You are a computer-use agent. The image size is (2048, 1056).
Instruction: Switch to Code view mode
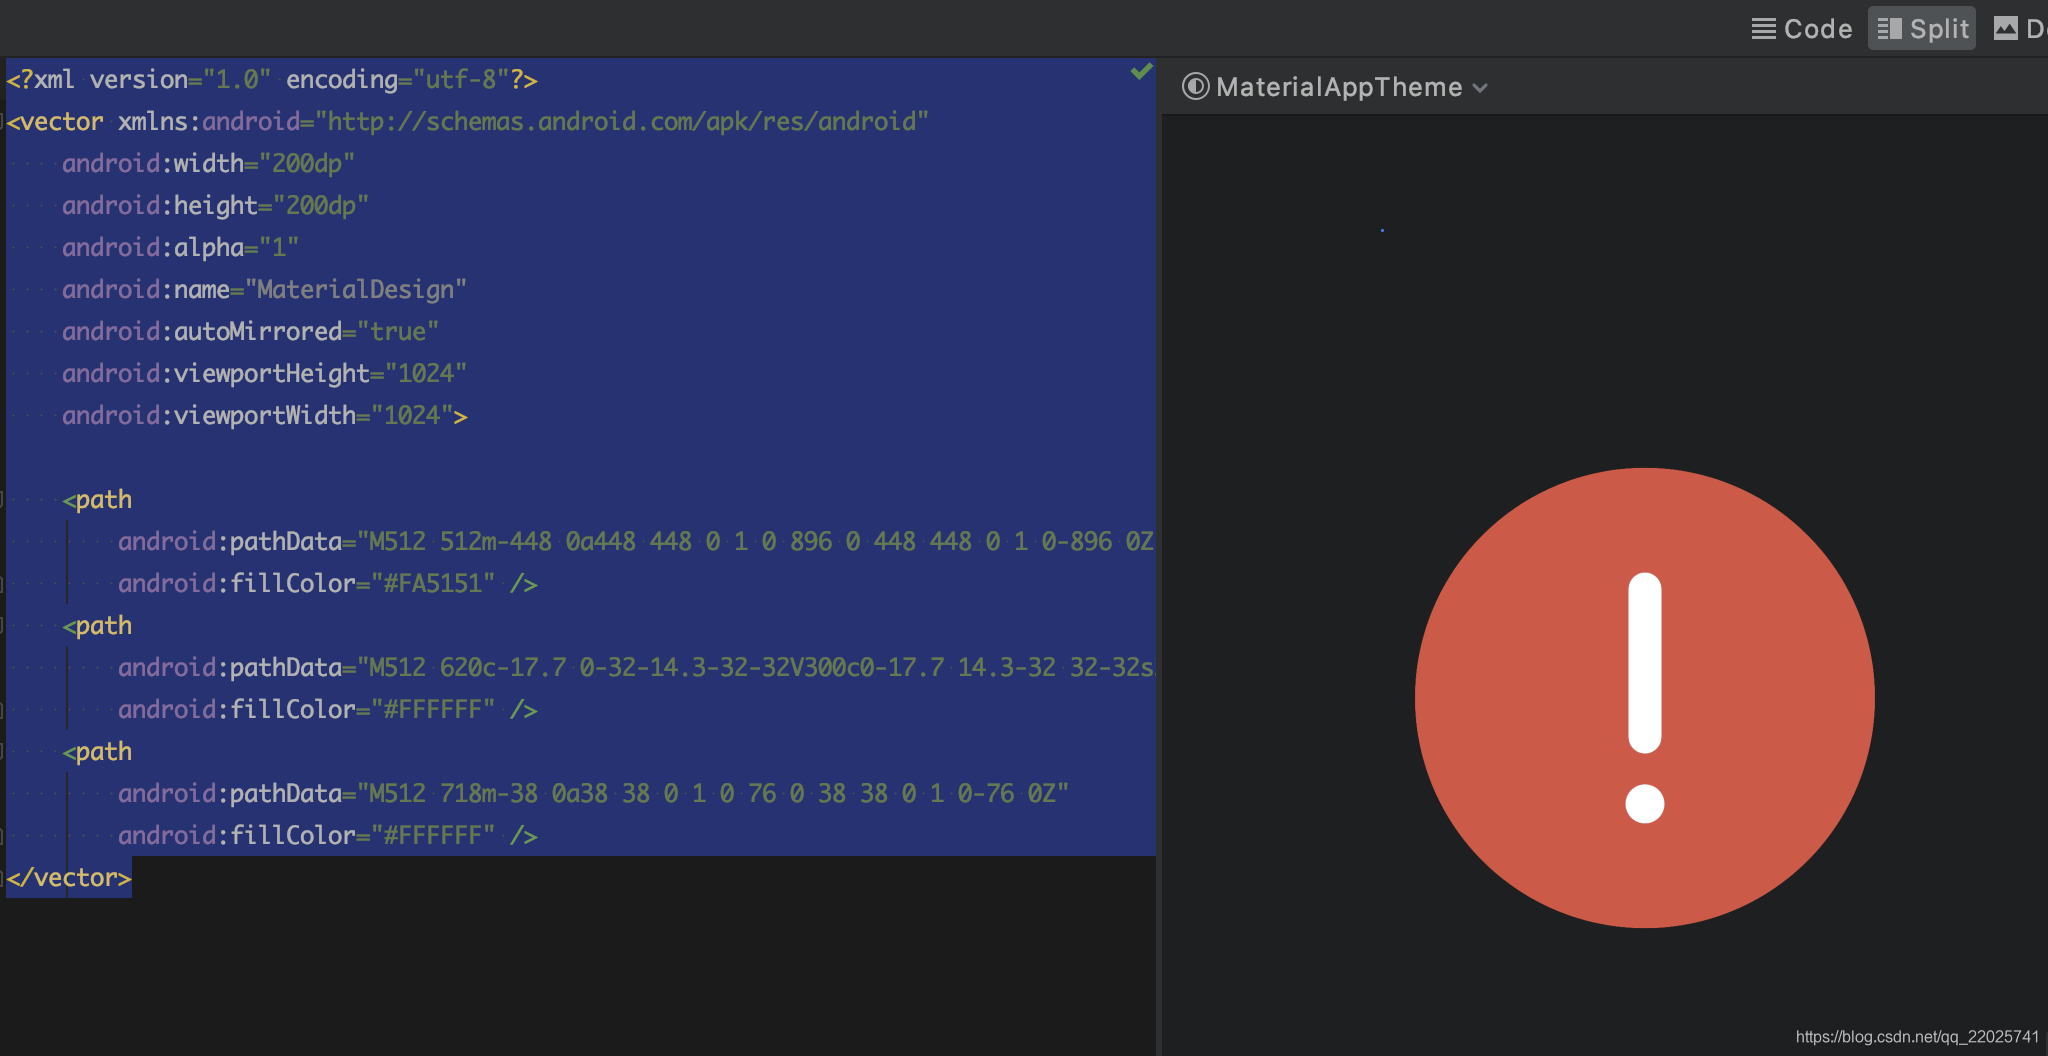(1801, 29)
